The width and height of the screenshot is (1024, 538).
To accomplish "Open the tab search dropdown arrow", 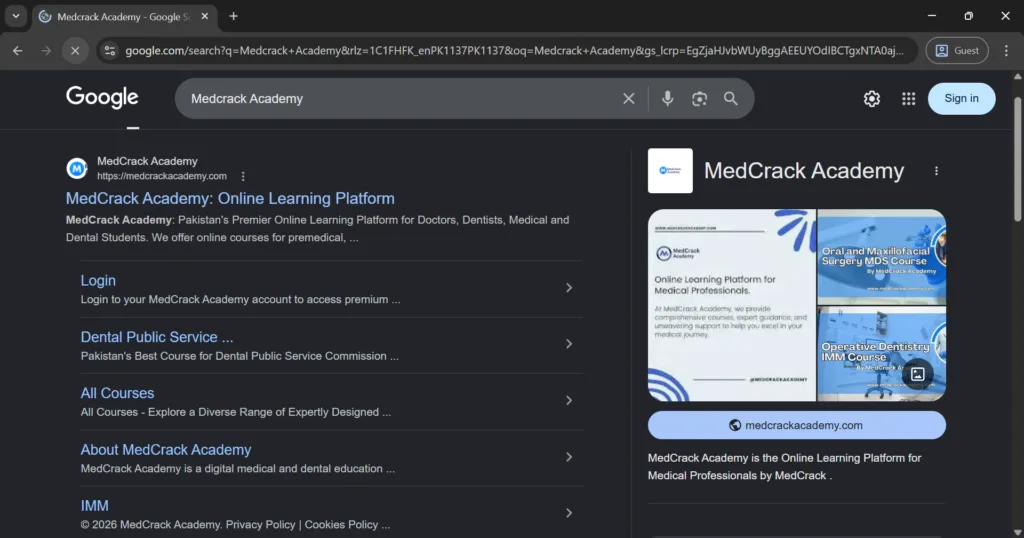I will tap(16, 16).
